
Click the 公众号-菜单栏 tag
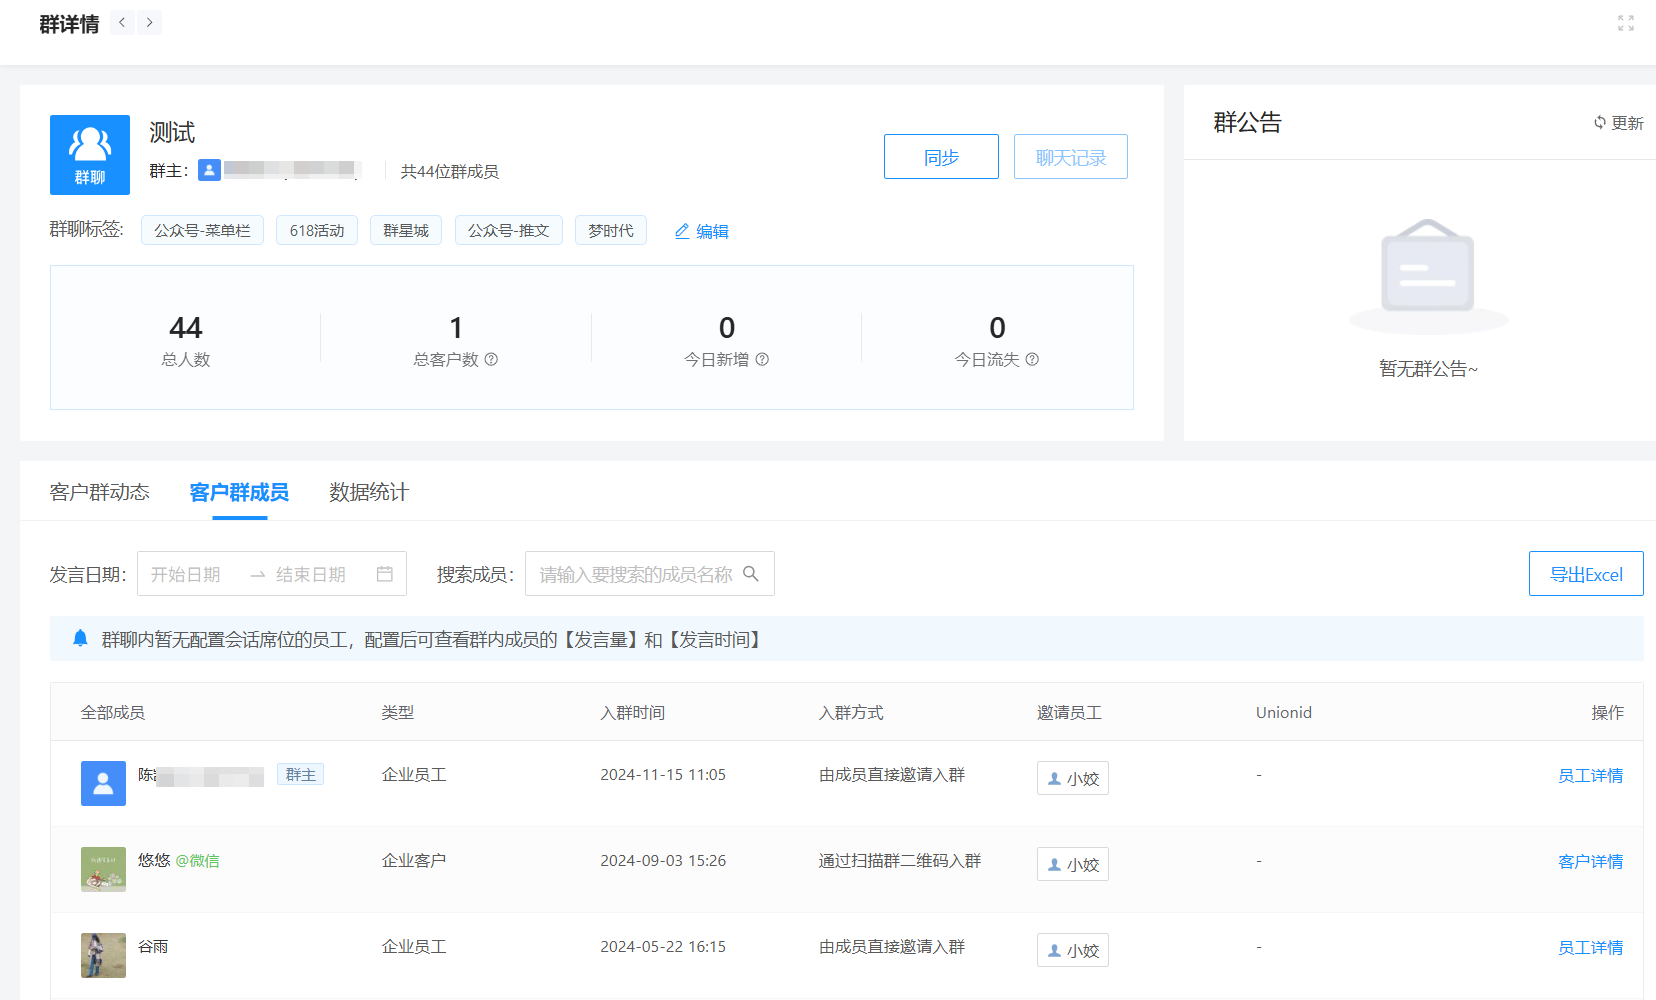(202, 230)
